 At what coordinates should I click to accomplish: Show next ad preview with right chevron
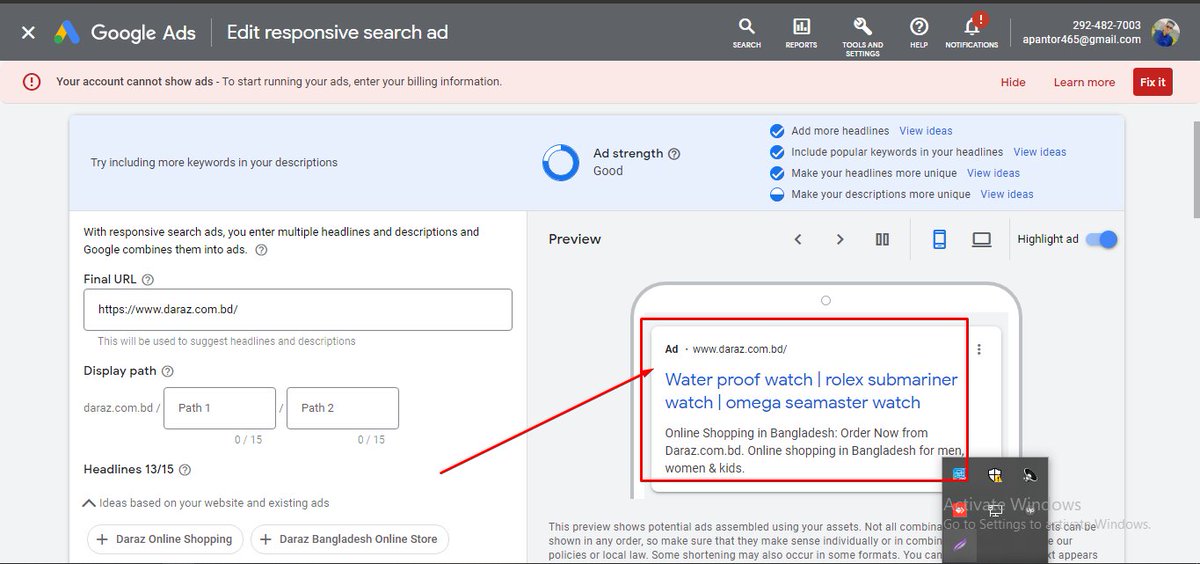pos(840,240)
